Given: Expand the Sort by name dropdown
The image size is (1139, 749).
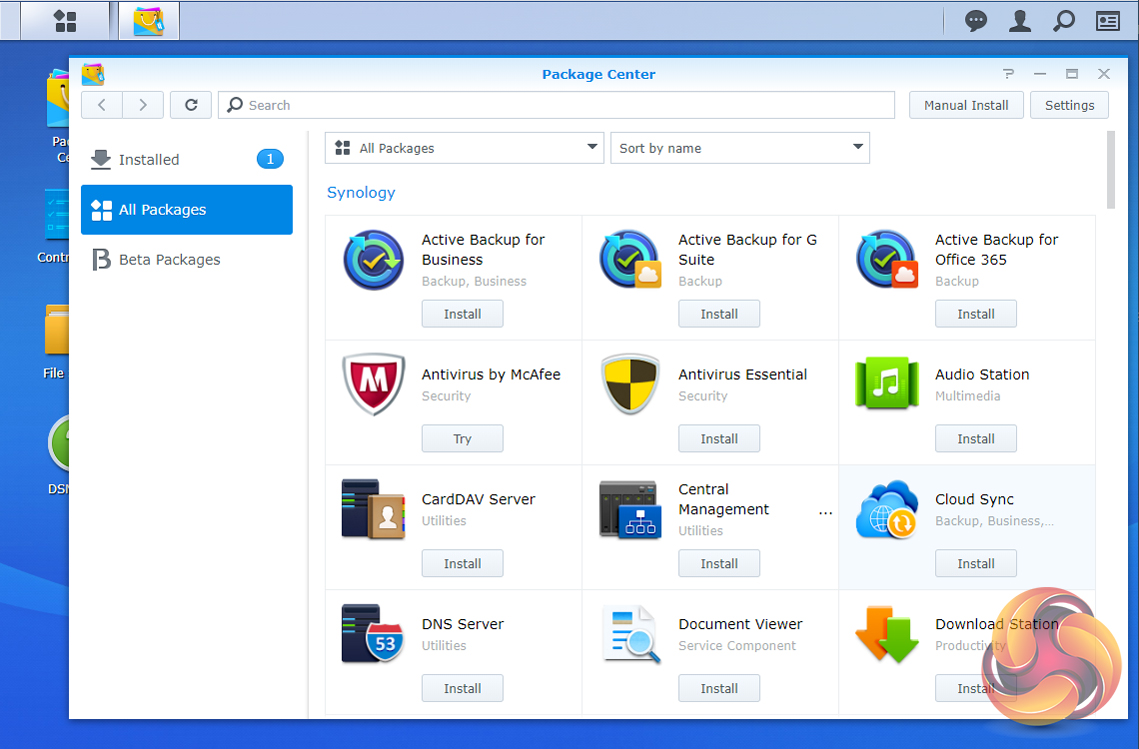Looking at the screenshot, I should tap(739, 148).
